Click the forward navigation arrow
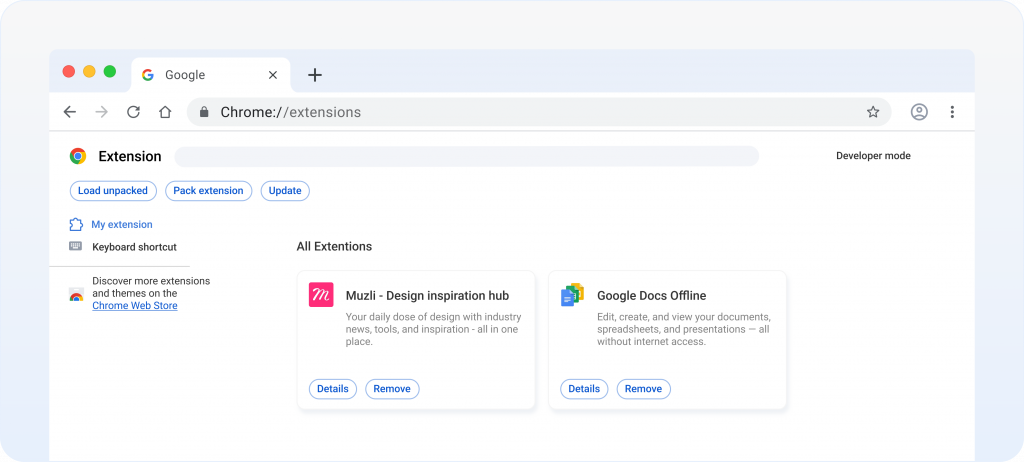The image size is (1024, 462). coord(101,112)
